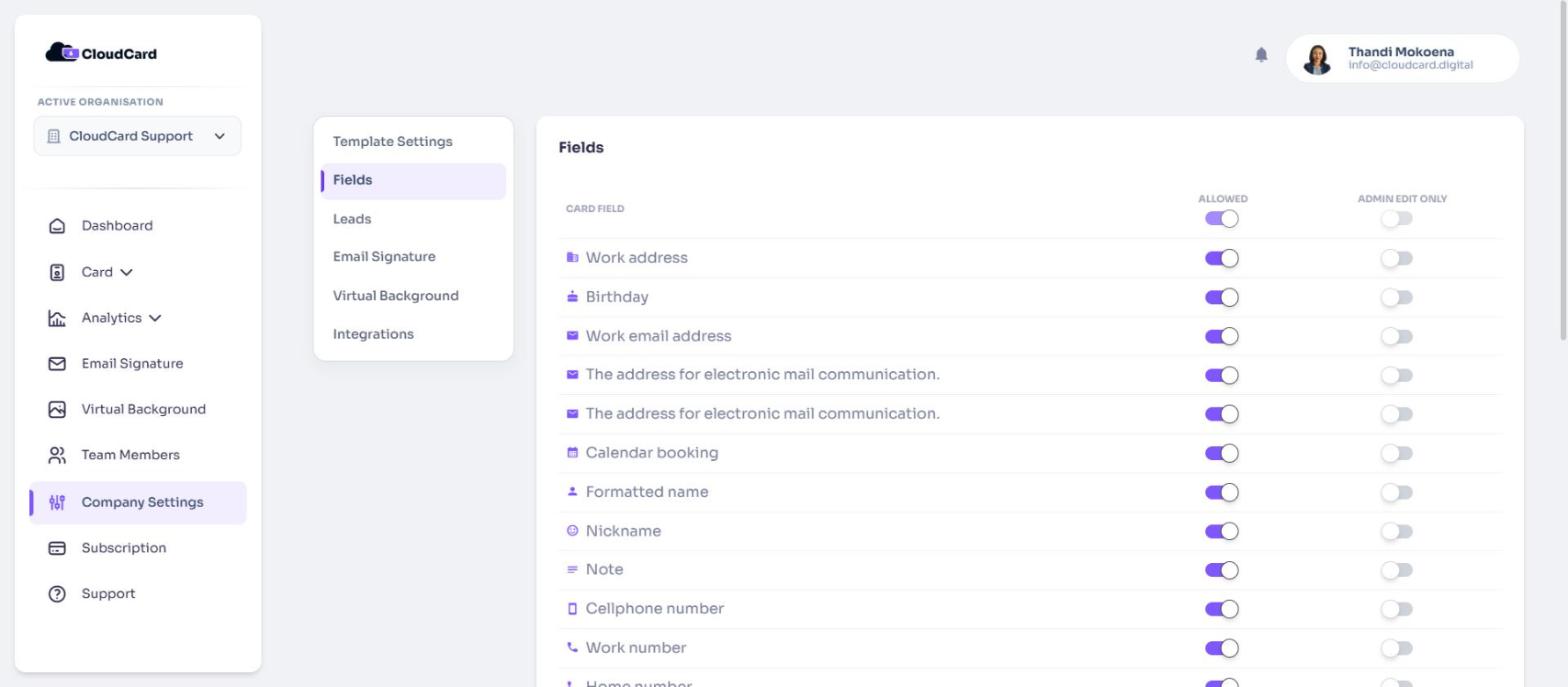Click the Virtual Background image icon in sidebar

57,410
